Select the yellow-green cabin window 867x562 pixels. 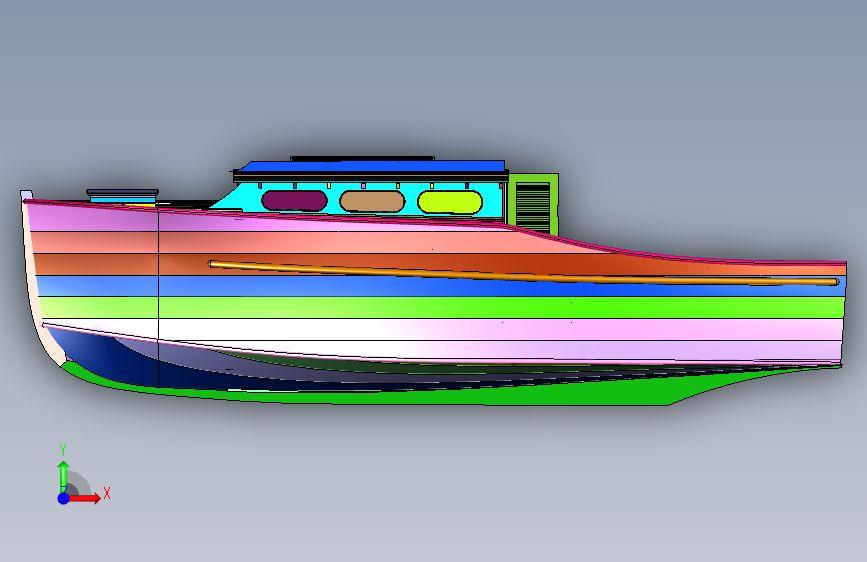click(450, 202)
